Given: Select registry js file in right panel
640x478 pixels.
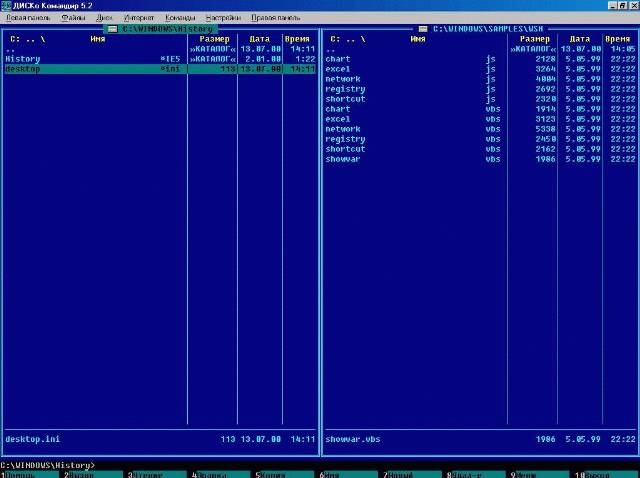Looking at the screenshot, I should [481, 89].
